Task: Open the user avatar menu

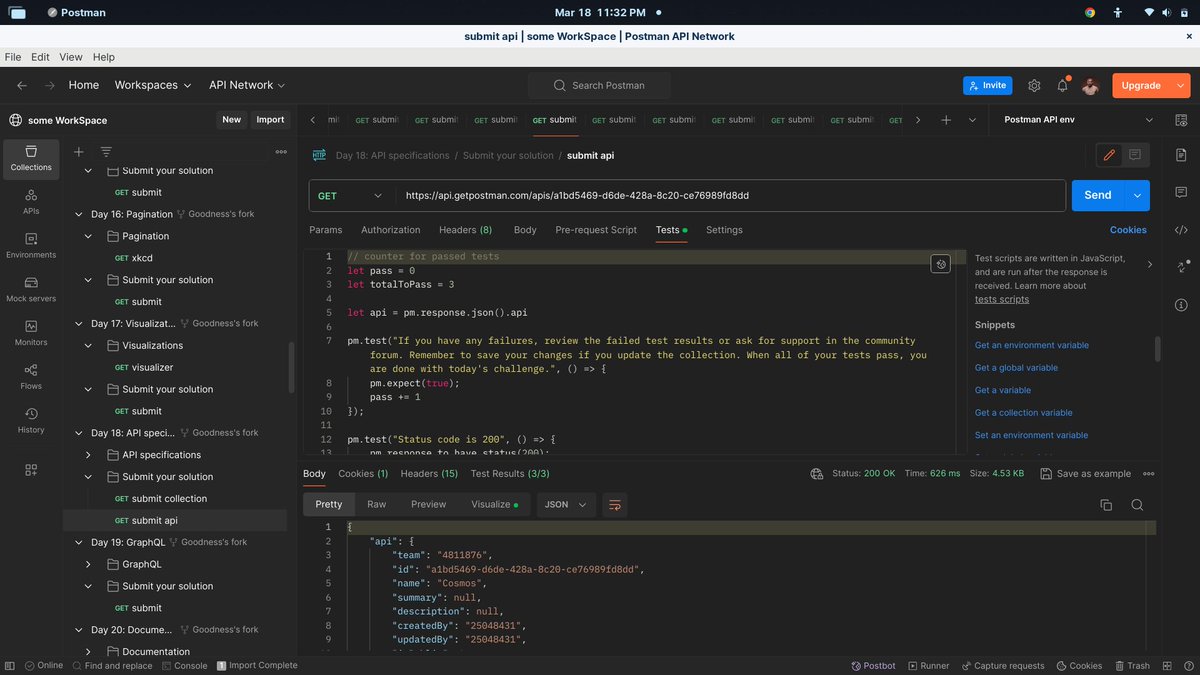Action: pos(1090,86)
